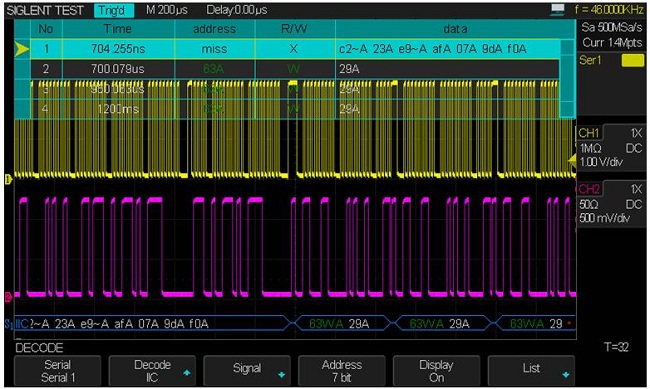Change Address 7 bit setting
The image size is (650, 389).
coord(342,370)
